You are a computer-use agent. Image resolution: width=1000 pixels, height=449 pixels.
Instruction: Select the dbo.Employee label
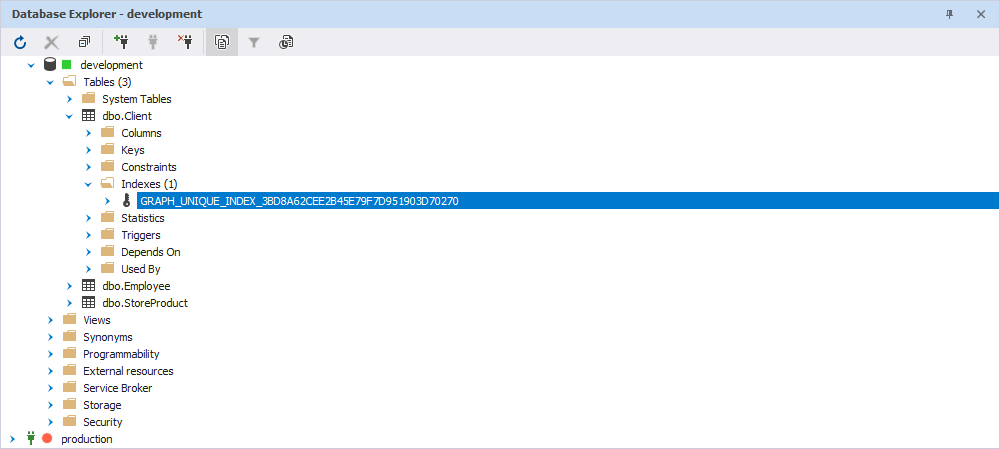pyautogui.click(x=136, y=286)
